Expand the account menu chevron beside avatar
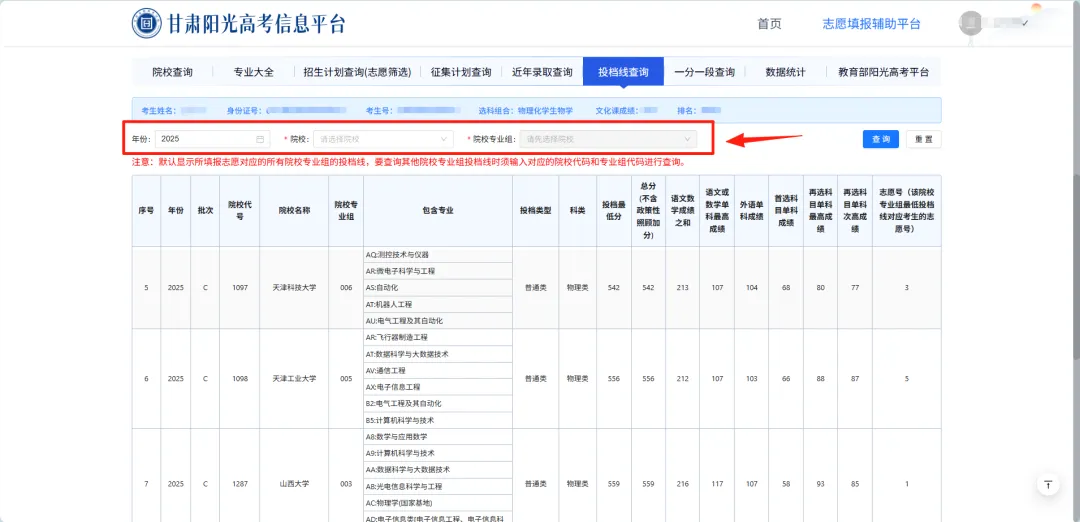Viewport: 1080px width, 522px height. tap(1025, 23)
